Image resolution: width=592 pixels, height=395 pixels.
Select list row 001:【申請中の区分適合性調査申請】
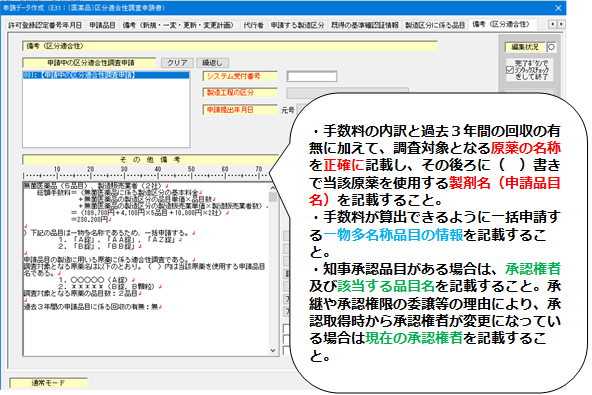[106, 75]
